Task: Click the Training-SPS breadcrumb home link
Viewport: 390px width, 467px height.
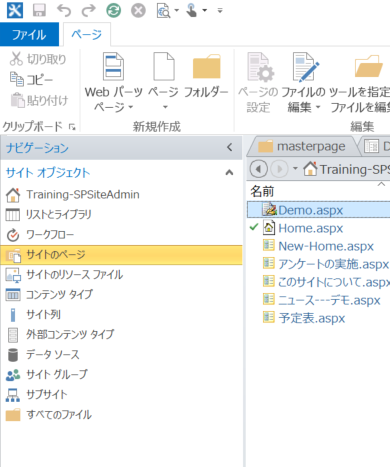Action: [347, 169]
